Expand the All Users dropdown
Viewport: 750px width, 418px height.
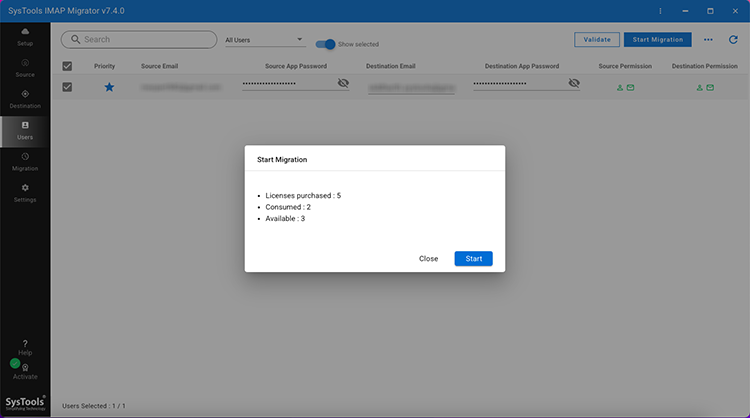(265, 40)
